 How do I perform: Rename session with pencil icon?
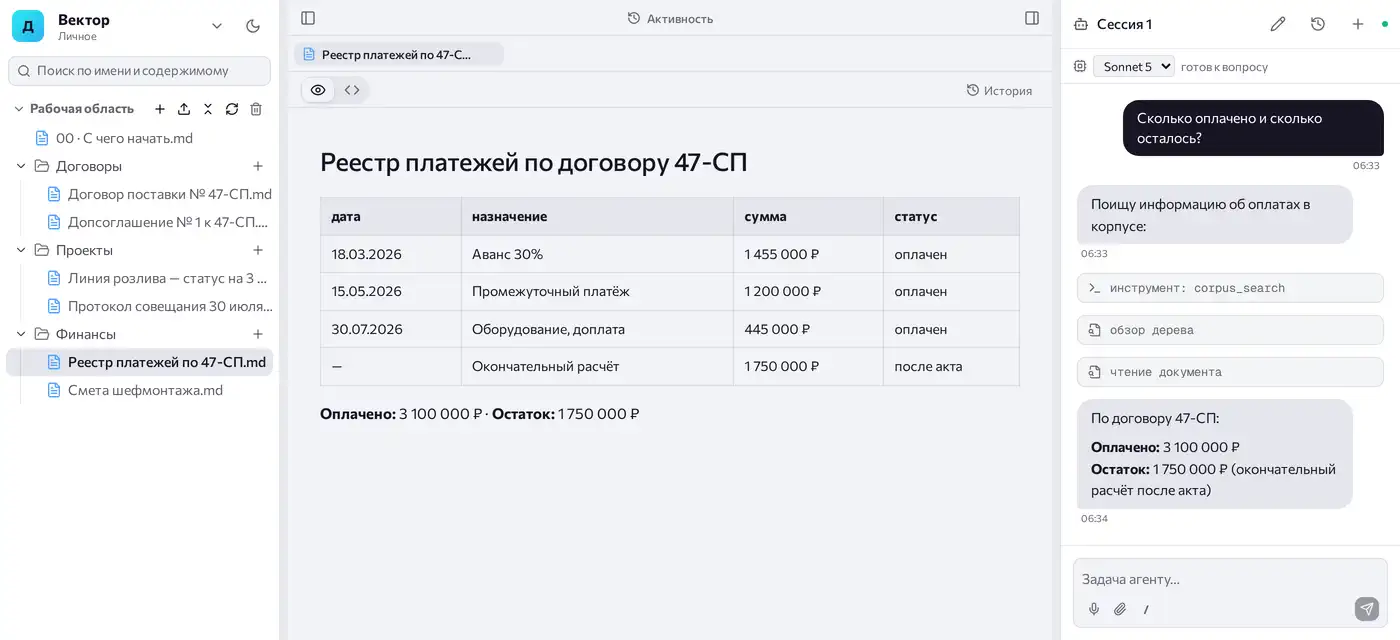pyautogui.click(x=1278, y=24)
